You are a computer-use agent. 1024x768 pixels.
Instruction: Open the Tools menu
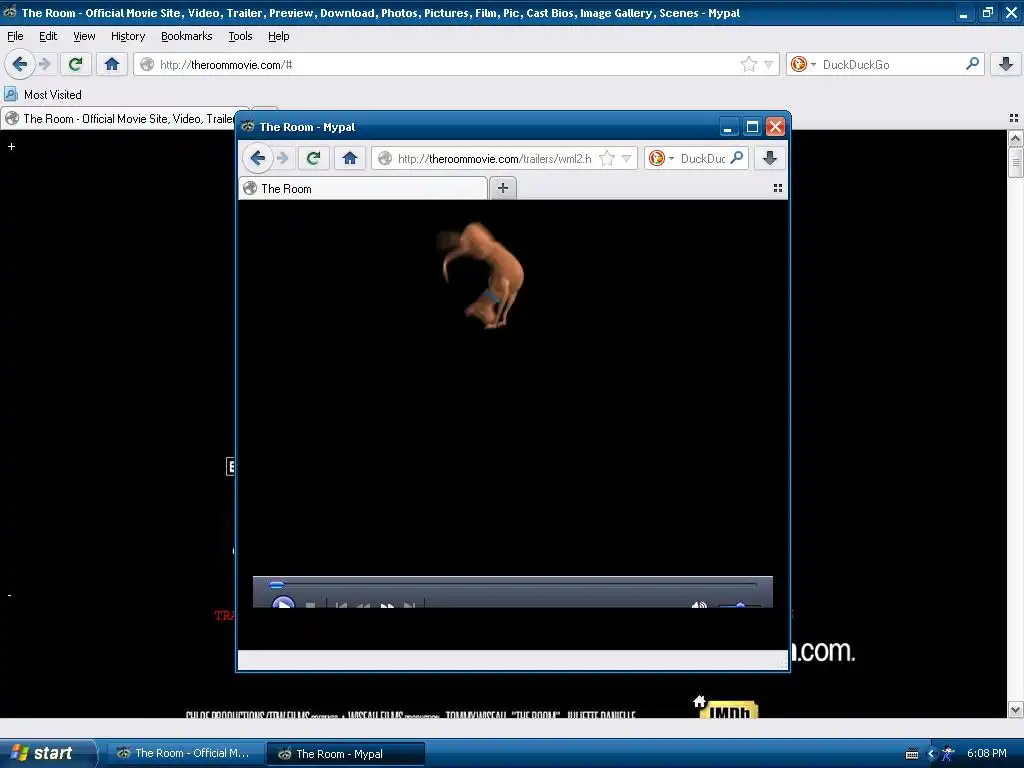click(x=240, y=36)
